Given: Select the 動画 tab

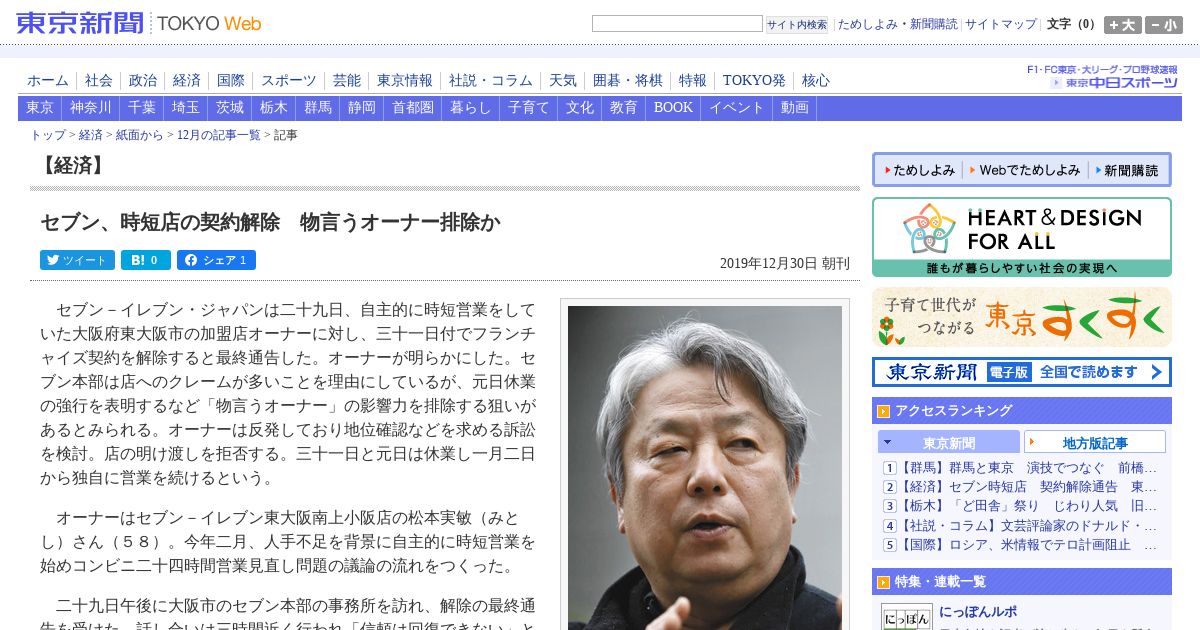Looking at the screenshot, I should 795,108.
